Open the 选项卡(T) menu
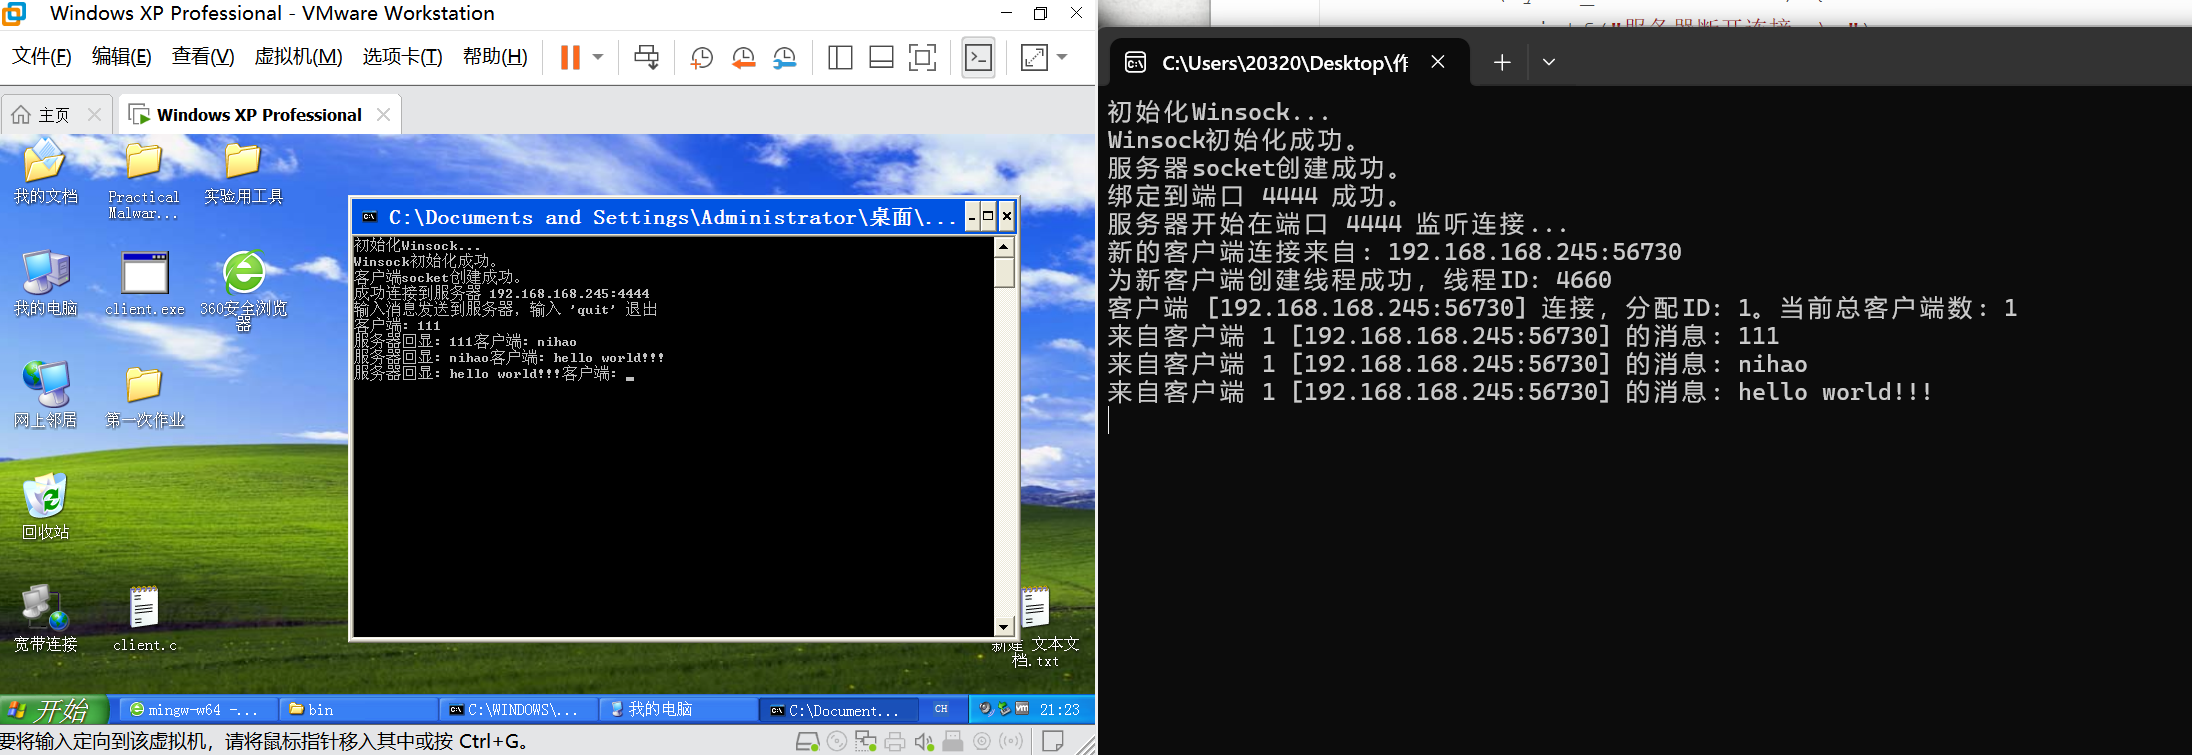Image resolution: width=2192 pixels, height=755 pixels. [402, 56]
